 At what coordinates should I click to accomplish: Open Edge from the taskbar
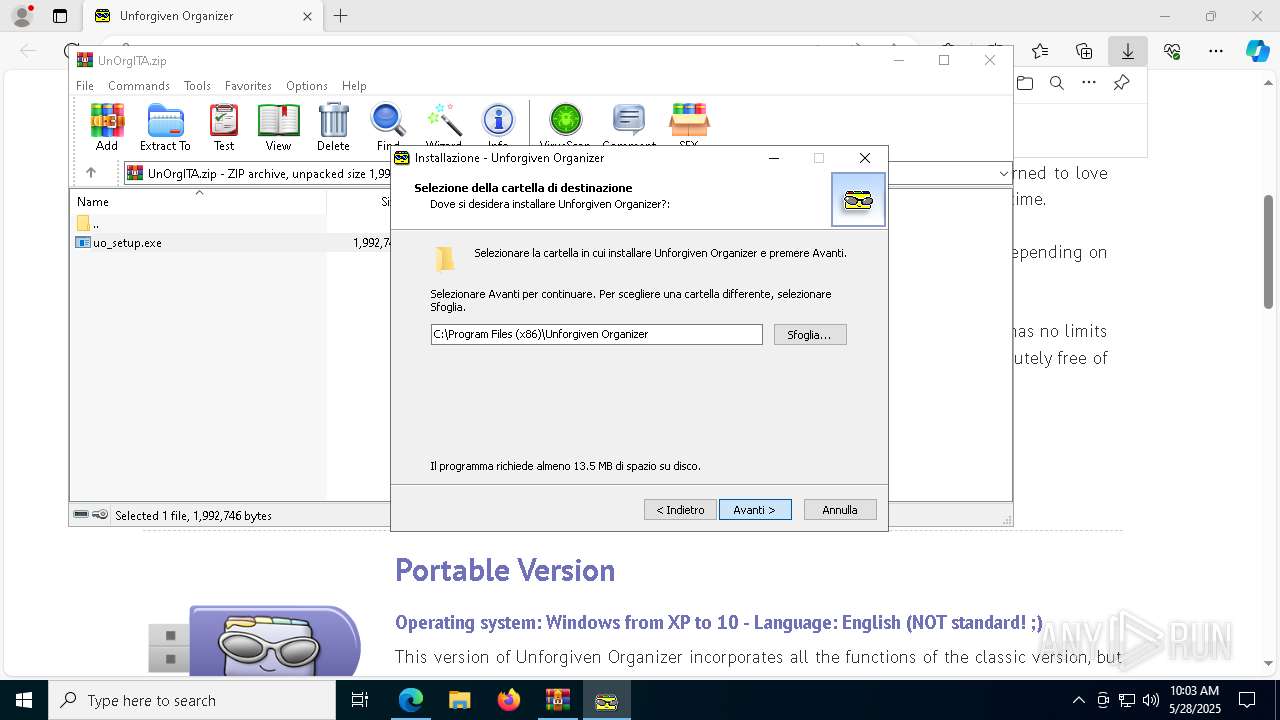pyautogui.click(x=411, y=700)
